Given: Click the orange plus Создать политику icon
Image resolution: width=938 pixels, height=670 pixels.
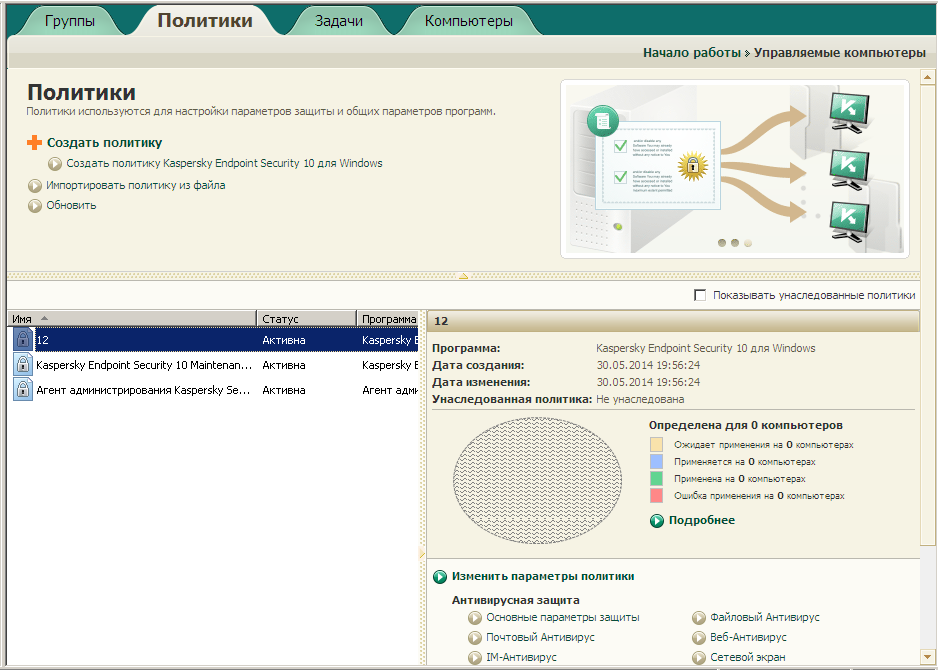Looking at the screenshot, I should (35, 142).
